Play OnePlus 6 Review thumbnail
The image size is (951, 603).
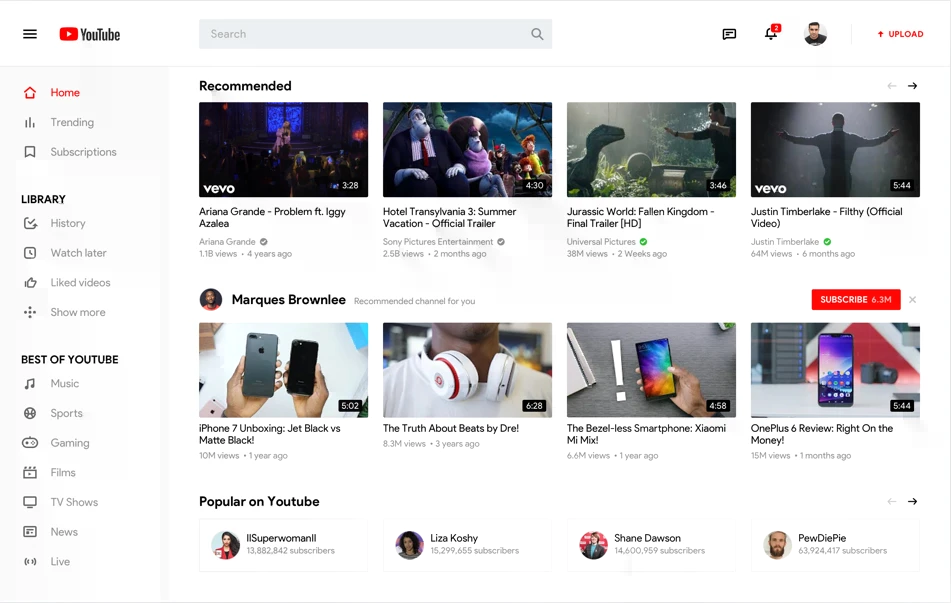[x=835, y=370]
